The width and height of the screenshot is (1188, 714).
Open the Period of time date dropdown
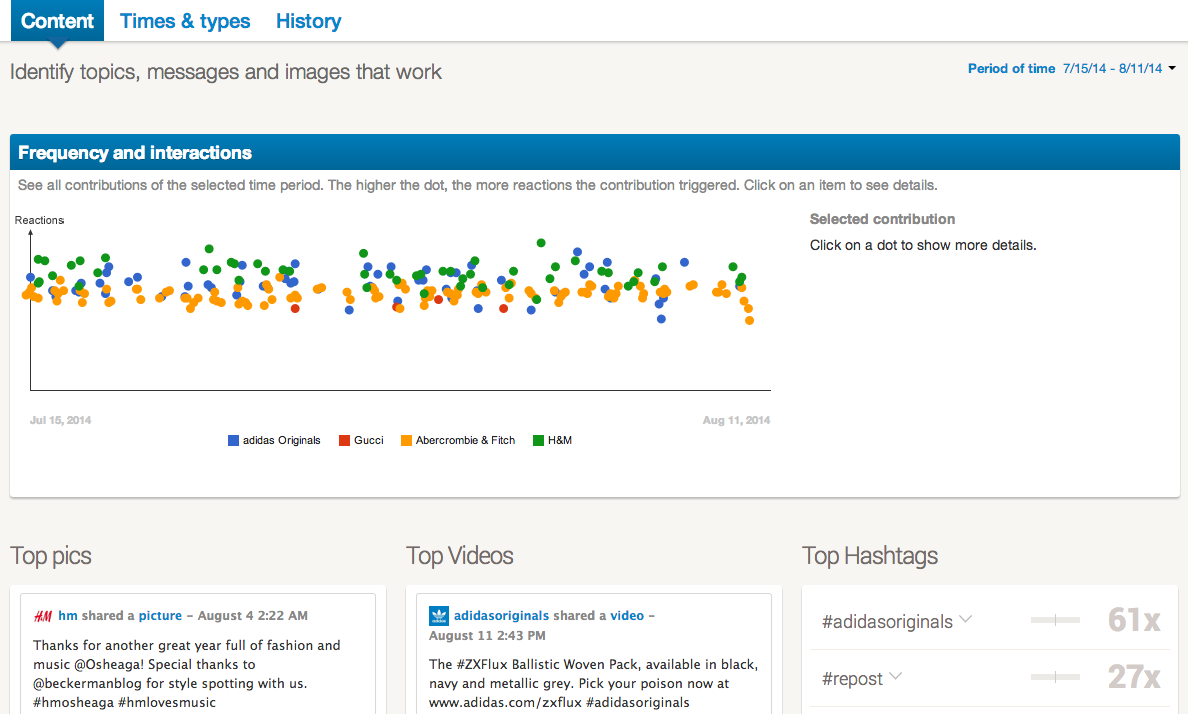tap(1119, 68)
